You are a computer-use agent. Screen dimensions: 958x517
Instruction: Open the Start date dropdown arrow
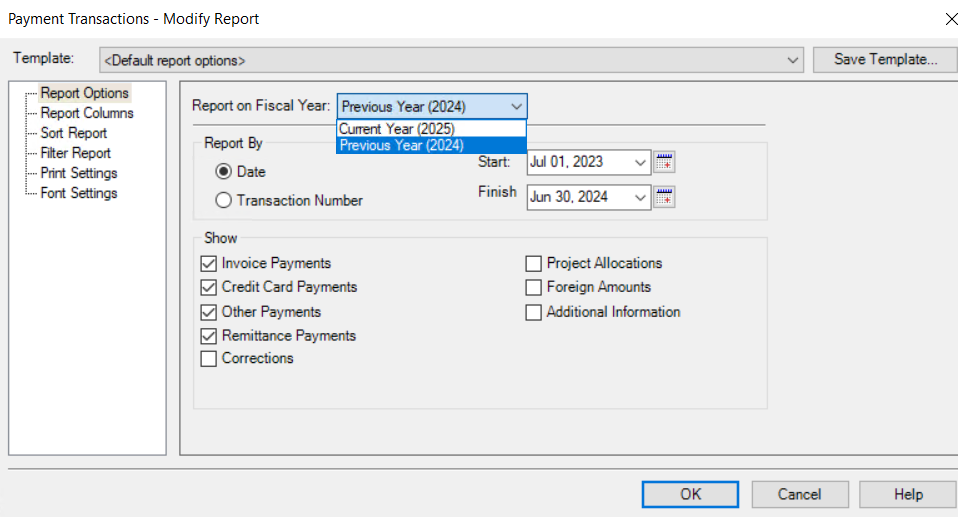point(640,162)
